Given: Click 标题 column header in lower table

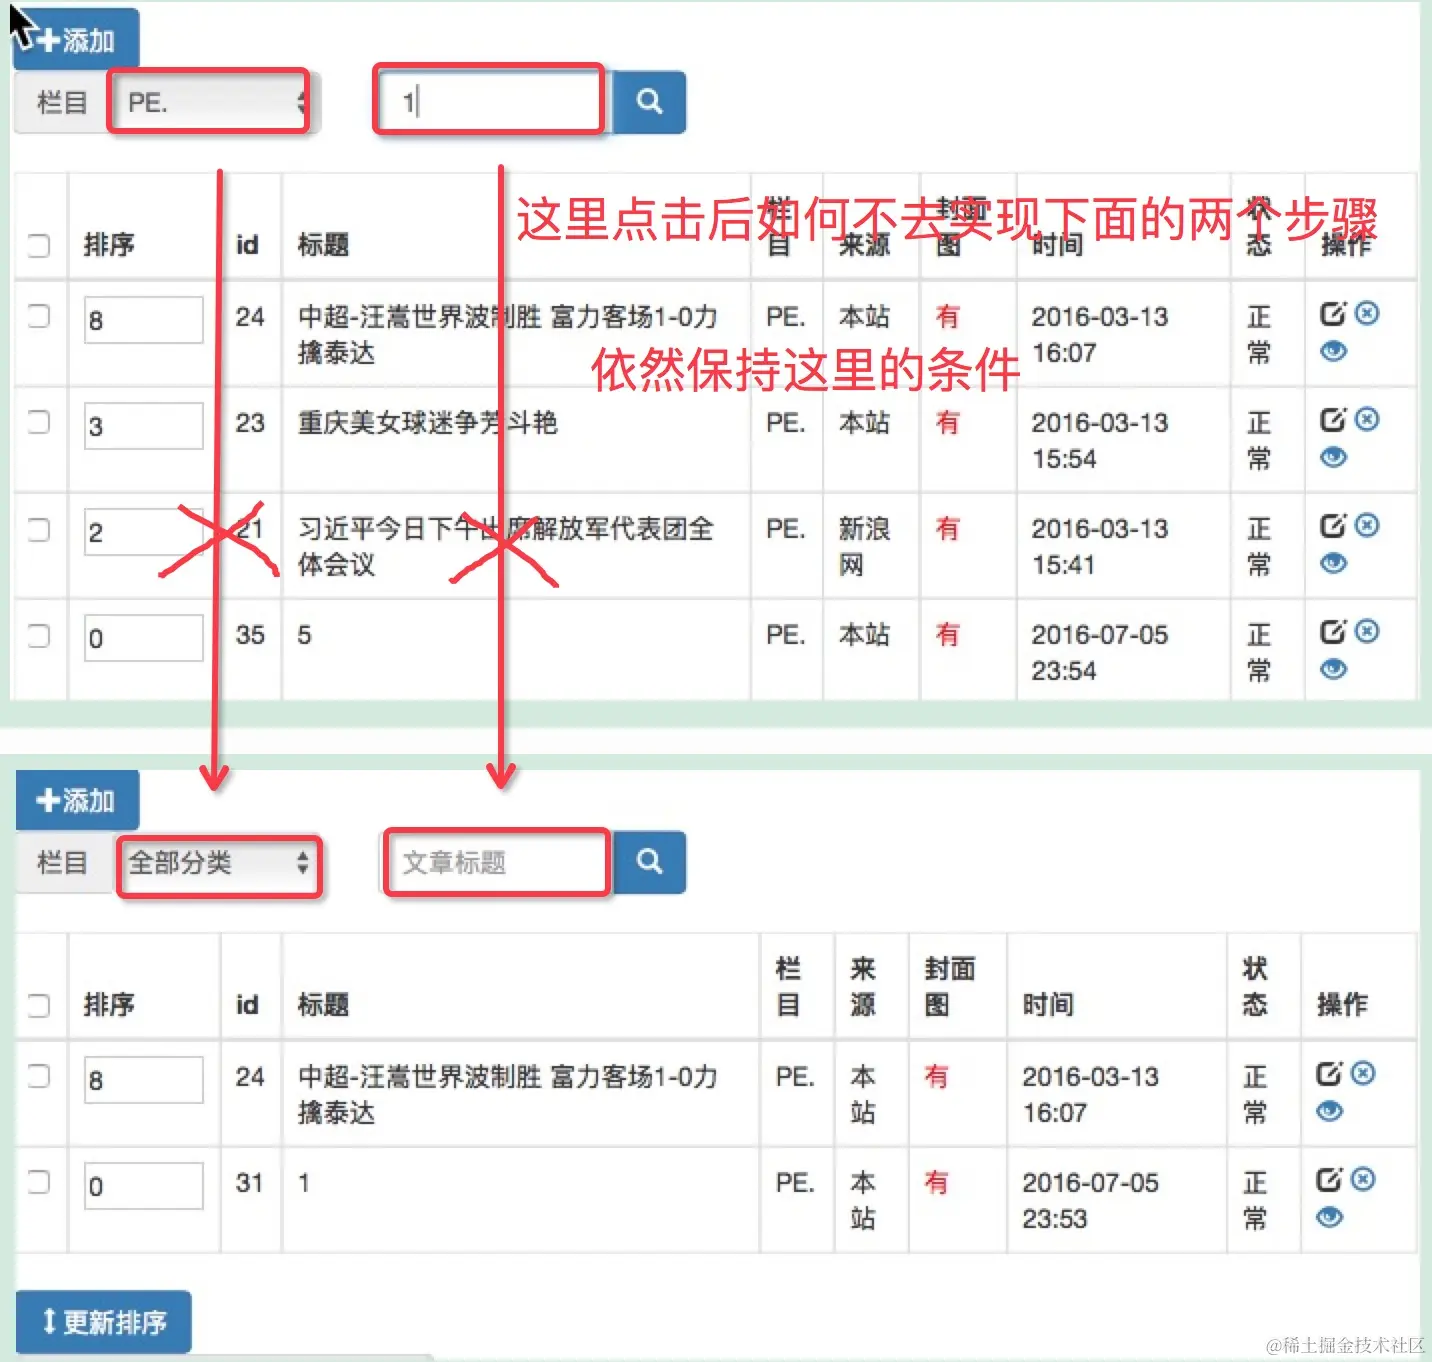Looking at the screenshot, I should 323,1005.
